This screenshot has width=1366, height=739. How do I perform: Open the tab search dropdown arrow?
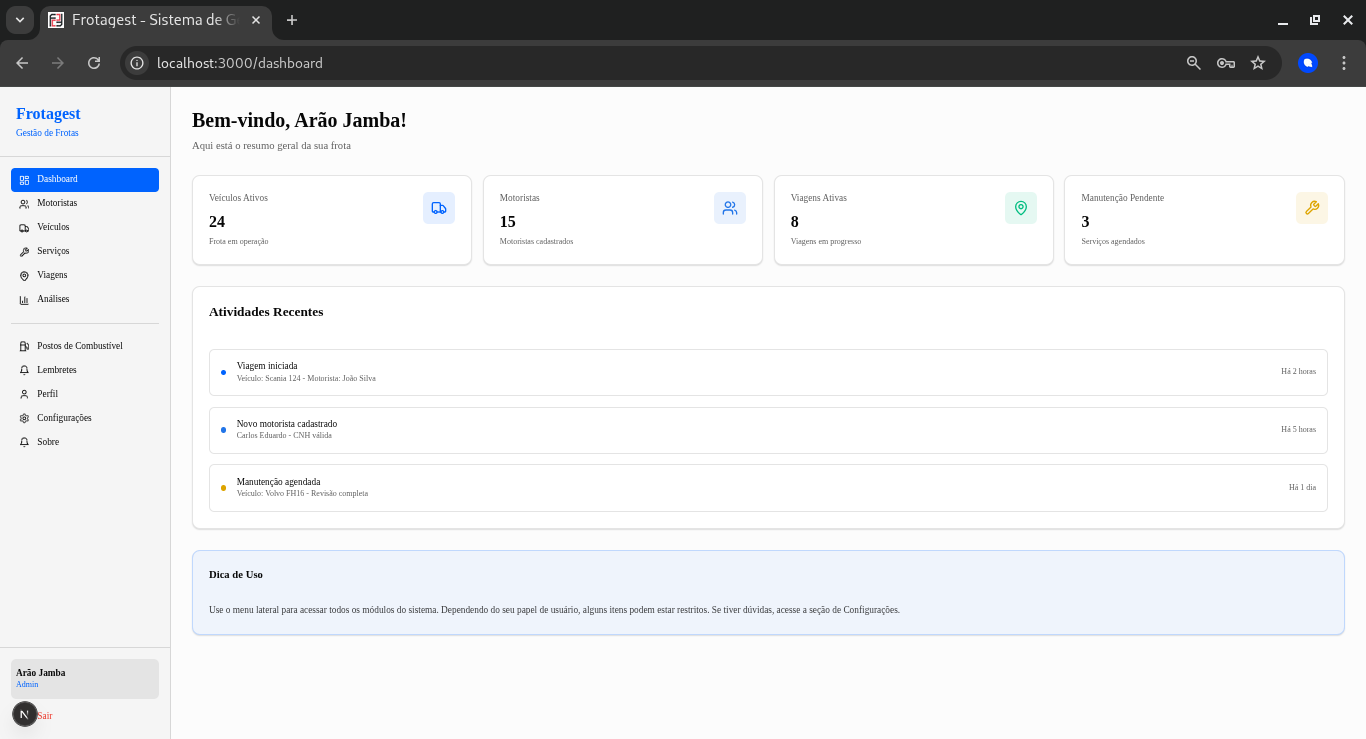point(20,20)
